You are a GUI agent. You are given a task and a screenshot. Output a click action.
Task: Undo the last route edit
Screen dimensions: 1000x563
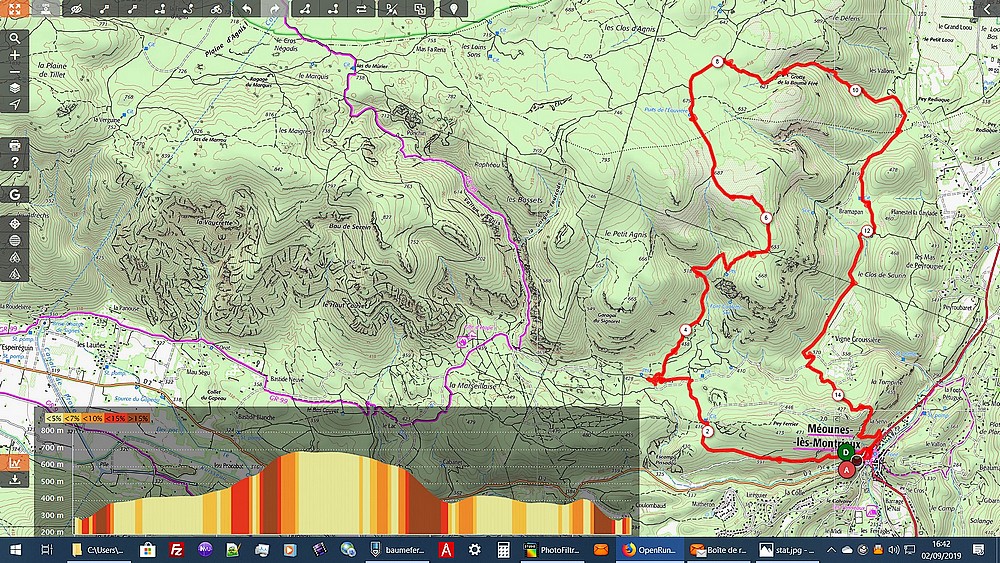[247, 9]
